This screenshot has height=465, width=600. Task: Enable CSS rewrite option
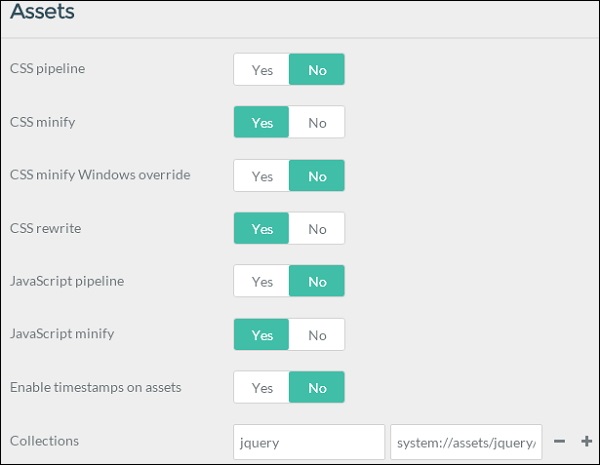coord(262,229)
